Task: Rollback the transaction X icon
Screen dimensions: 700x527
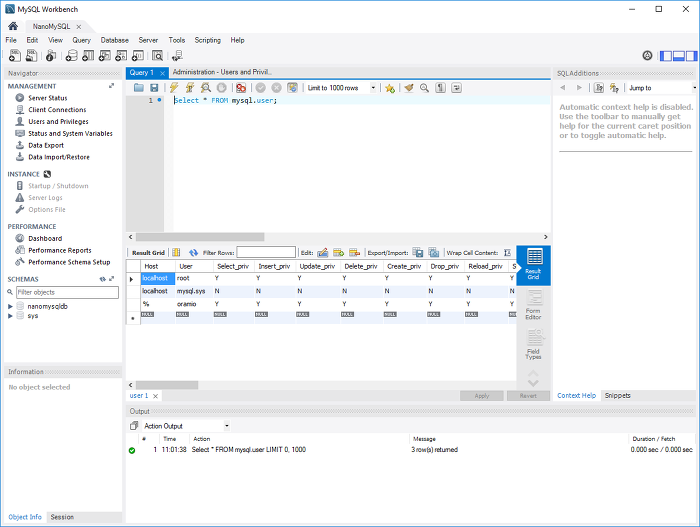Action: (x=277, y=88)
